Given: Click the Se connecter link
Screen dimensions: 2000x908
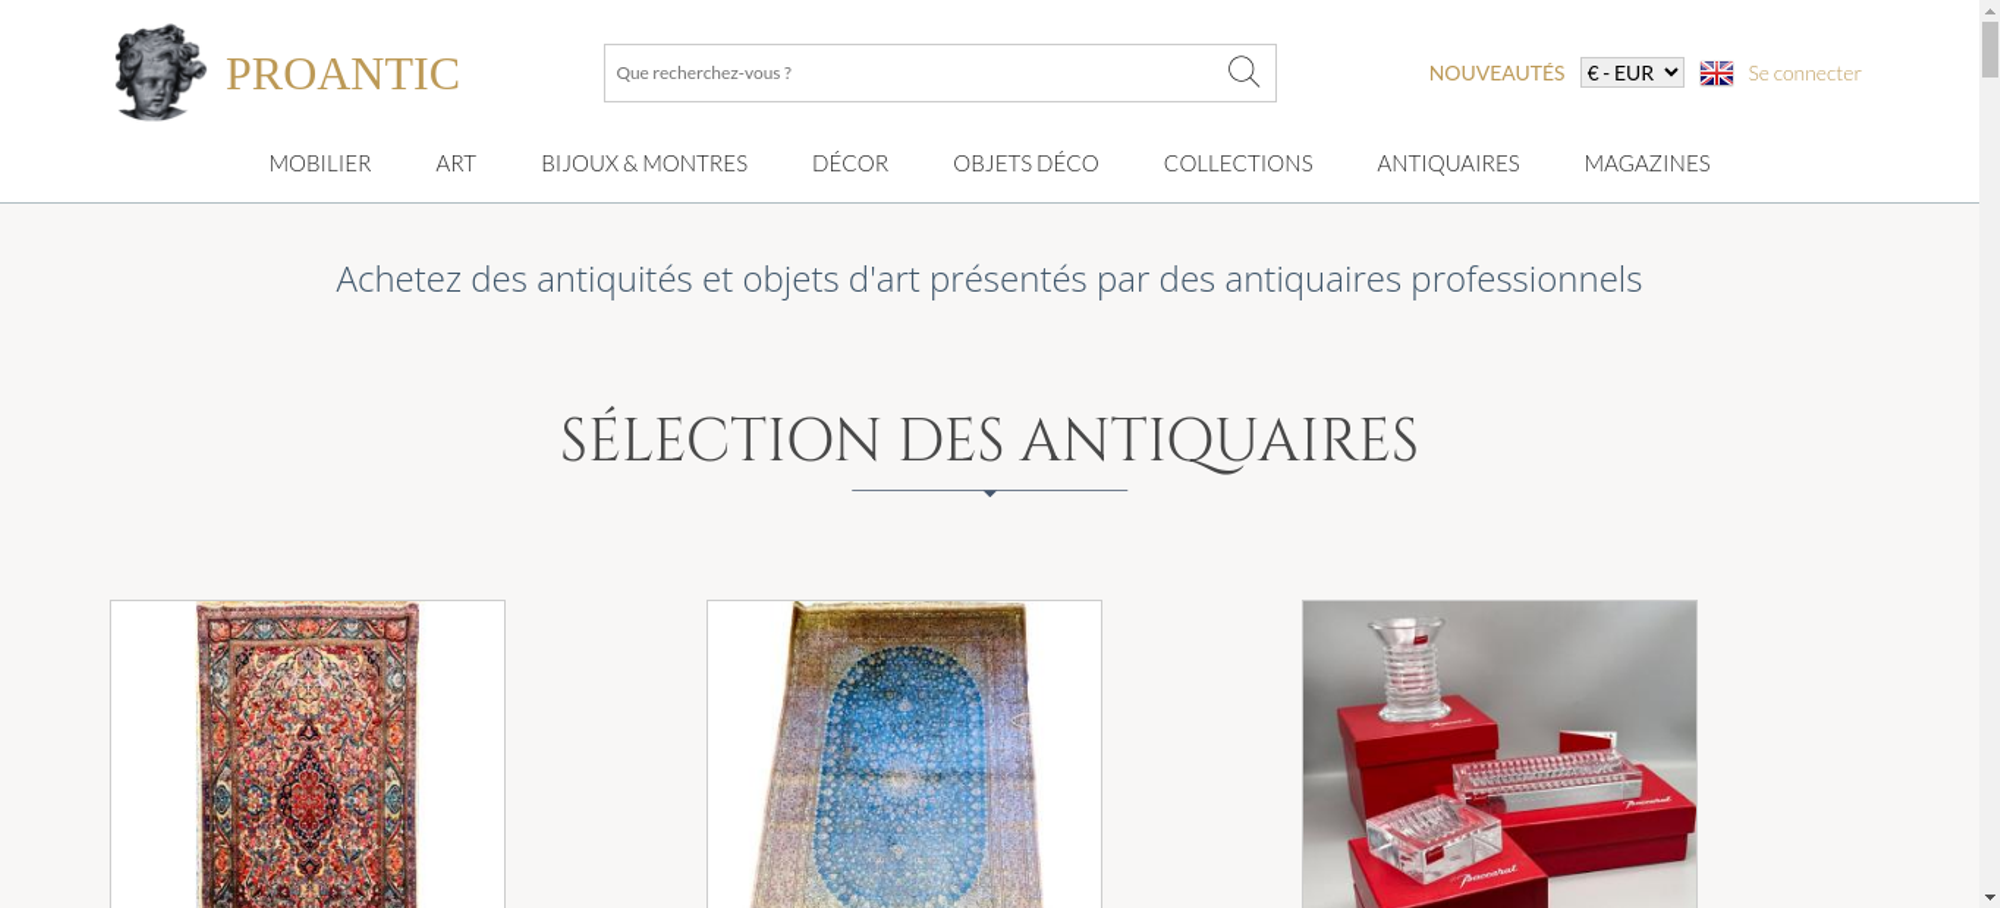Looking at the screenshot, I should pyautogui.click(x=1804, y=73).
